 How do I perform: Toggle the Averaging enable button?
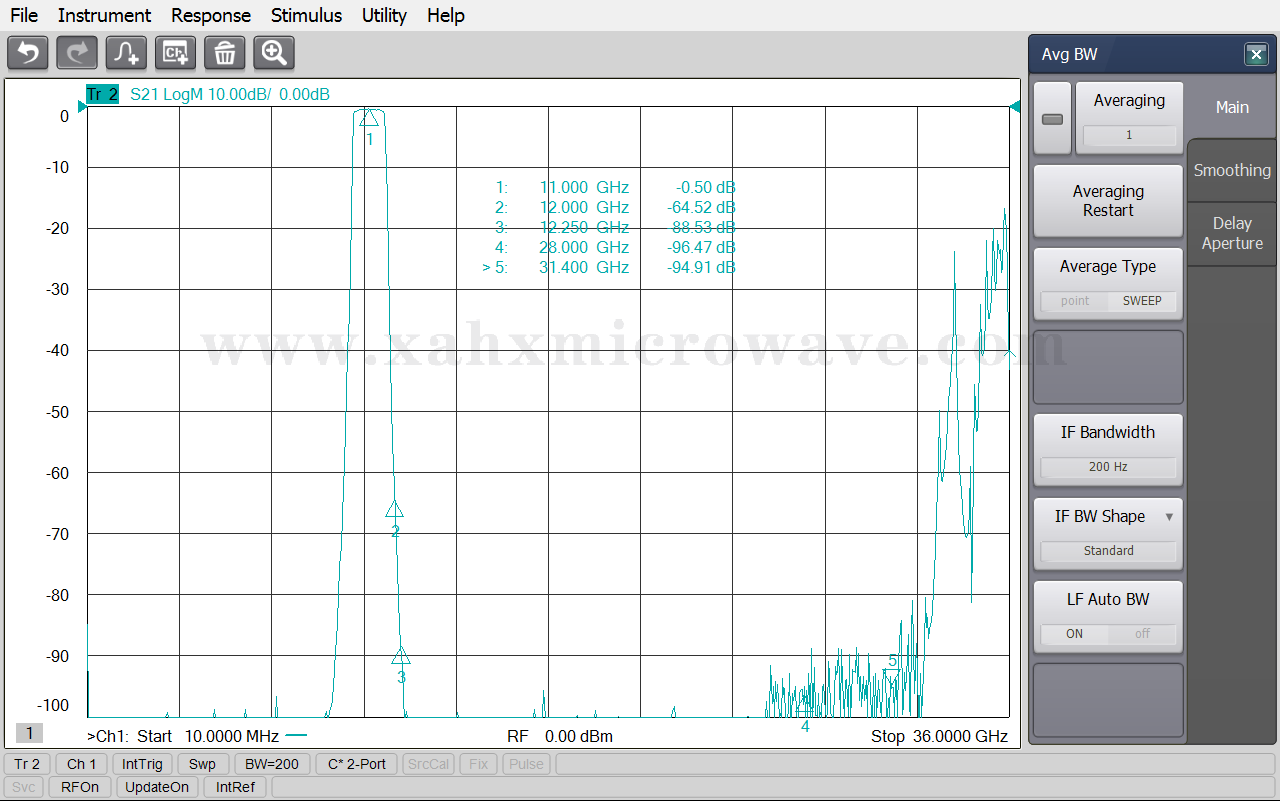pos(1052,119)
